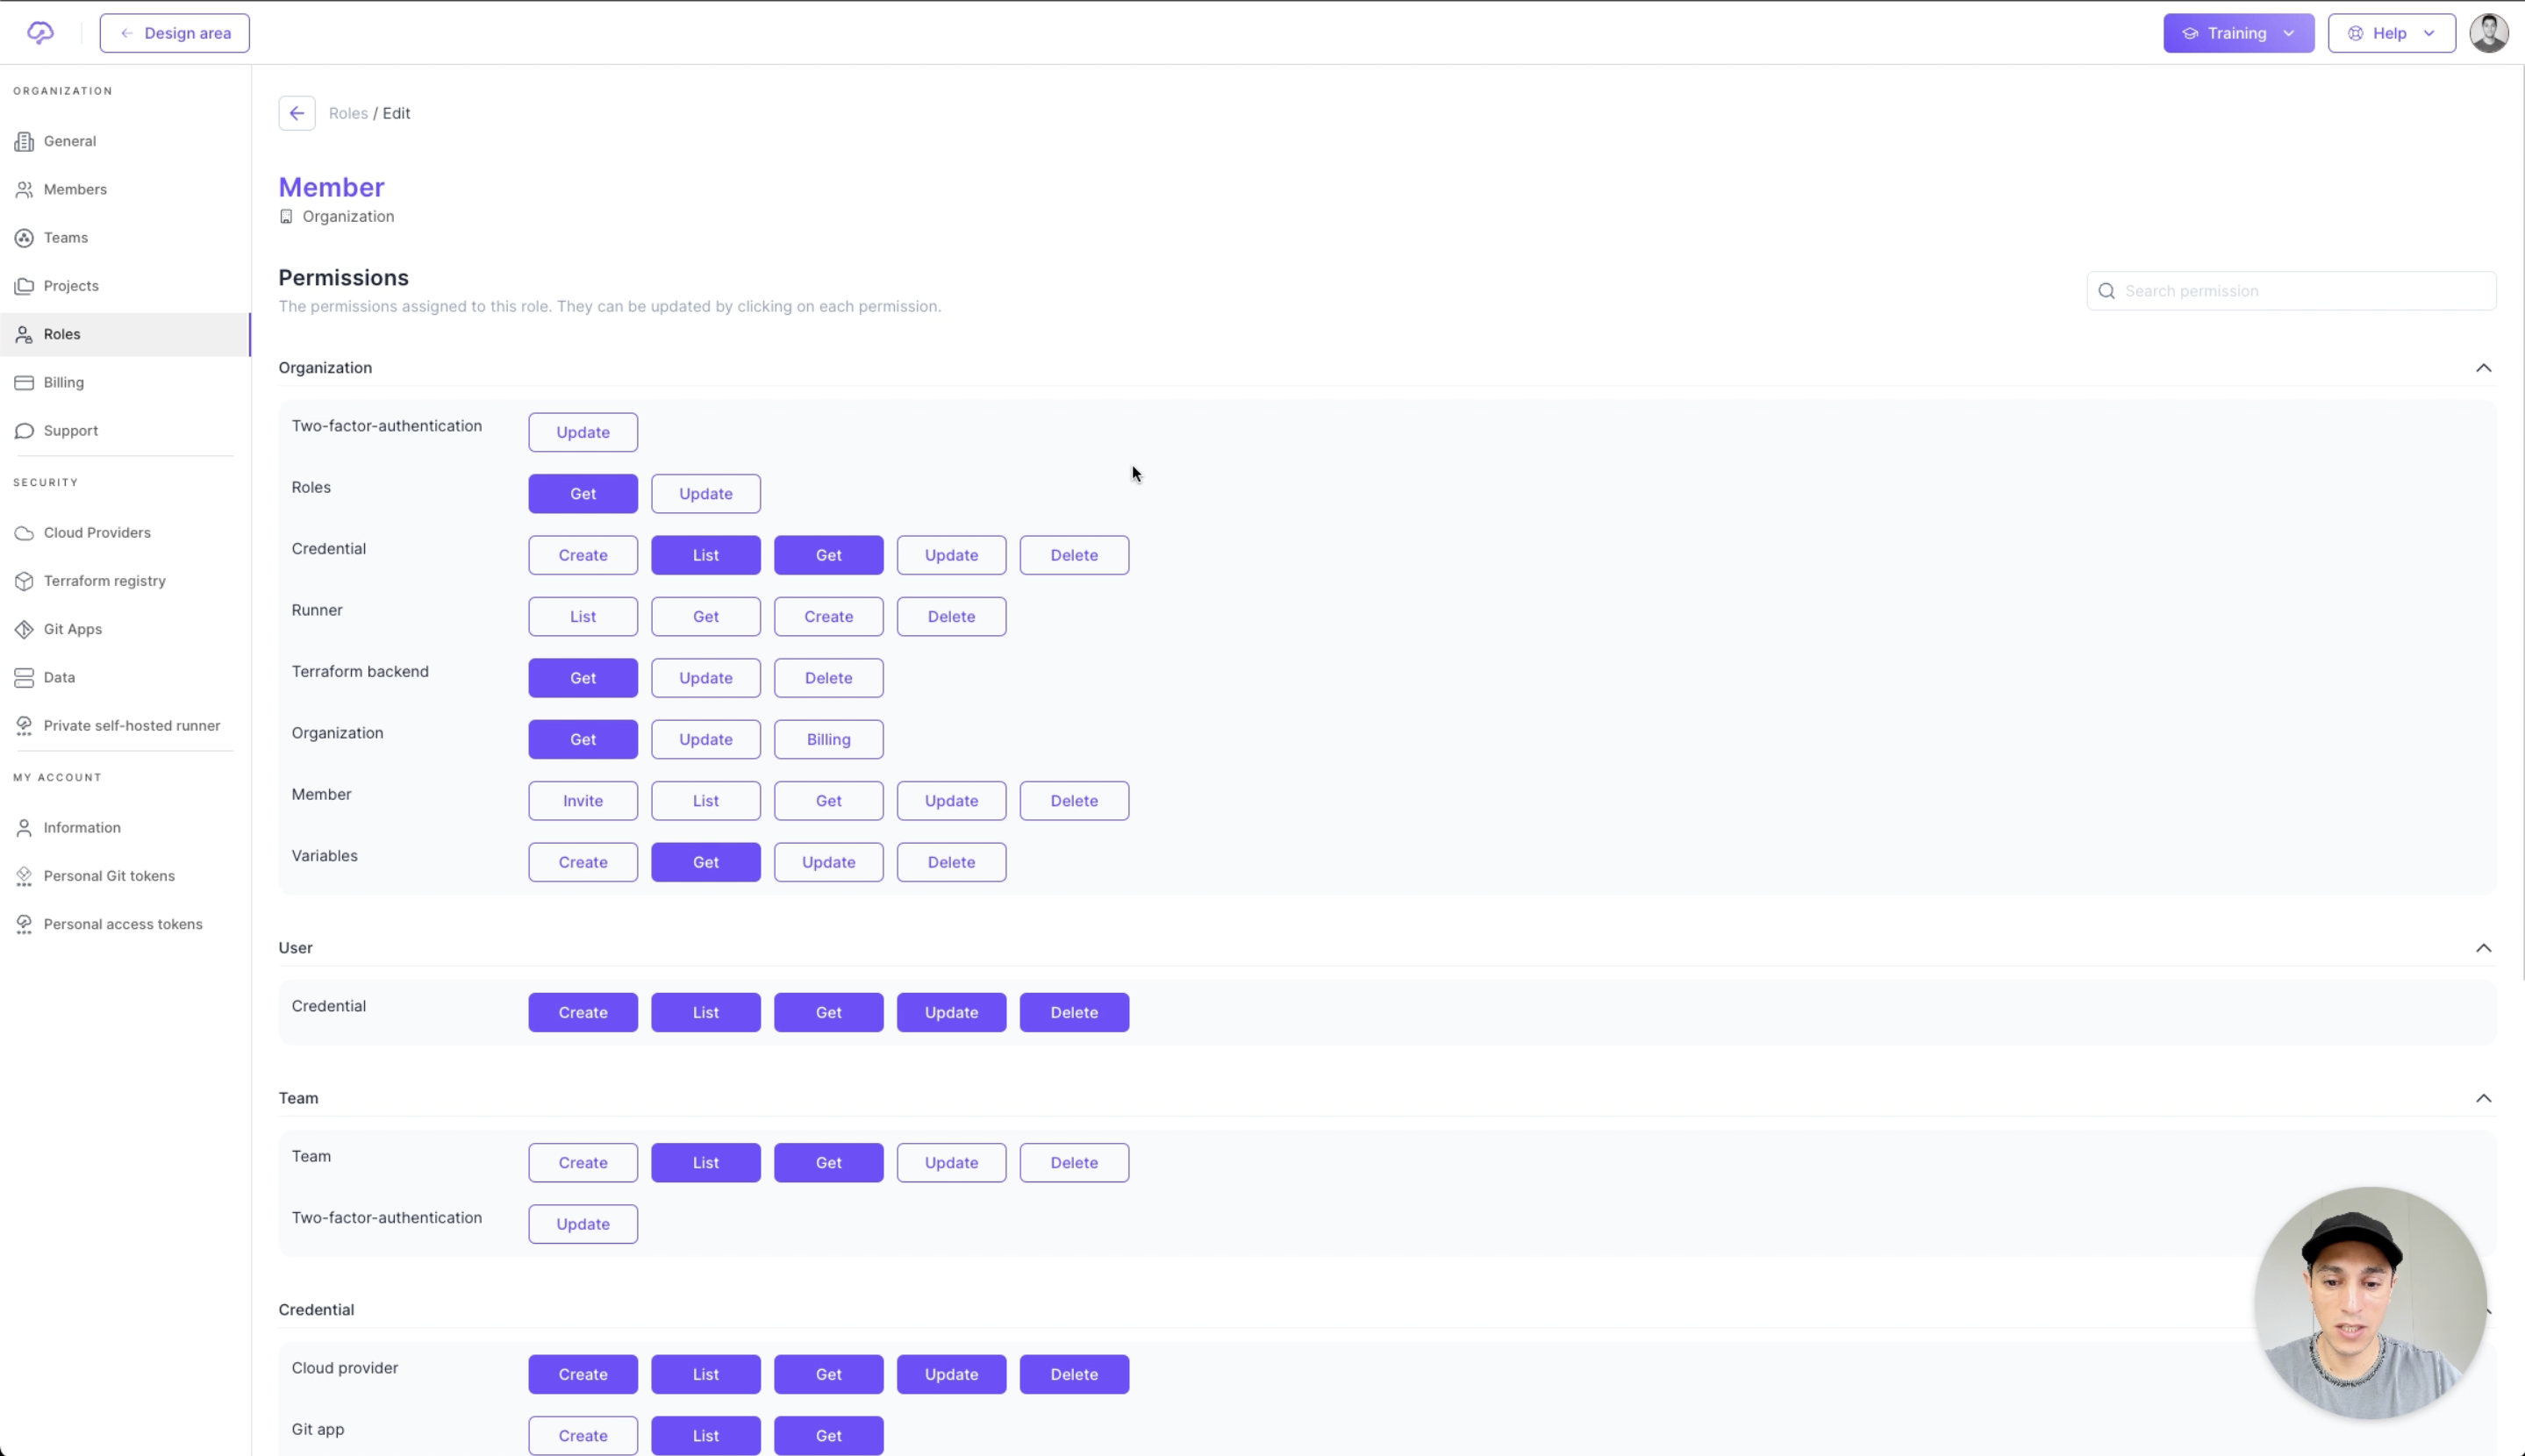
Task: Select Cloud Providers under Security
Action: (x=96, y=532)
